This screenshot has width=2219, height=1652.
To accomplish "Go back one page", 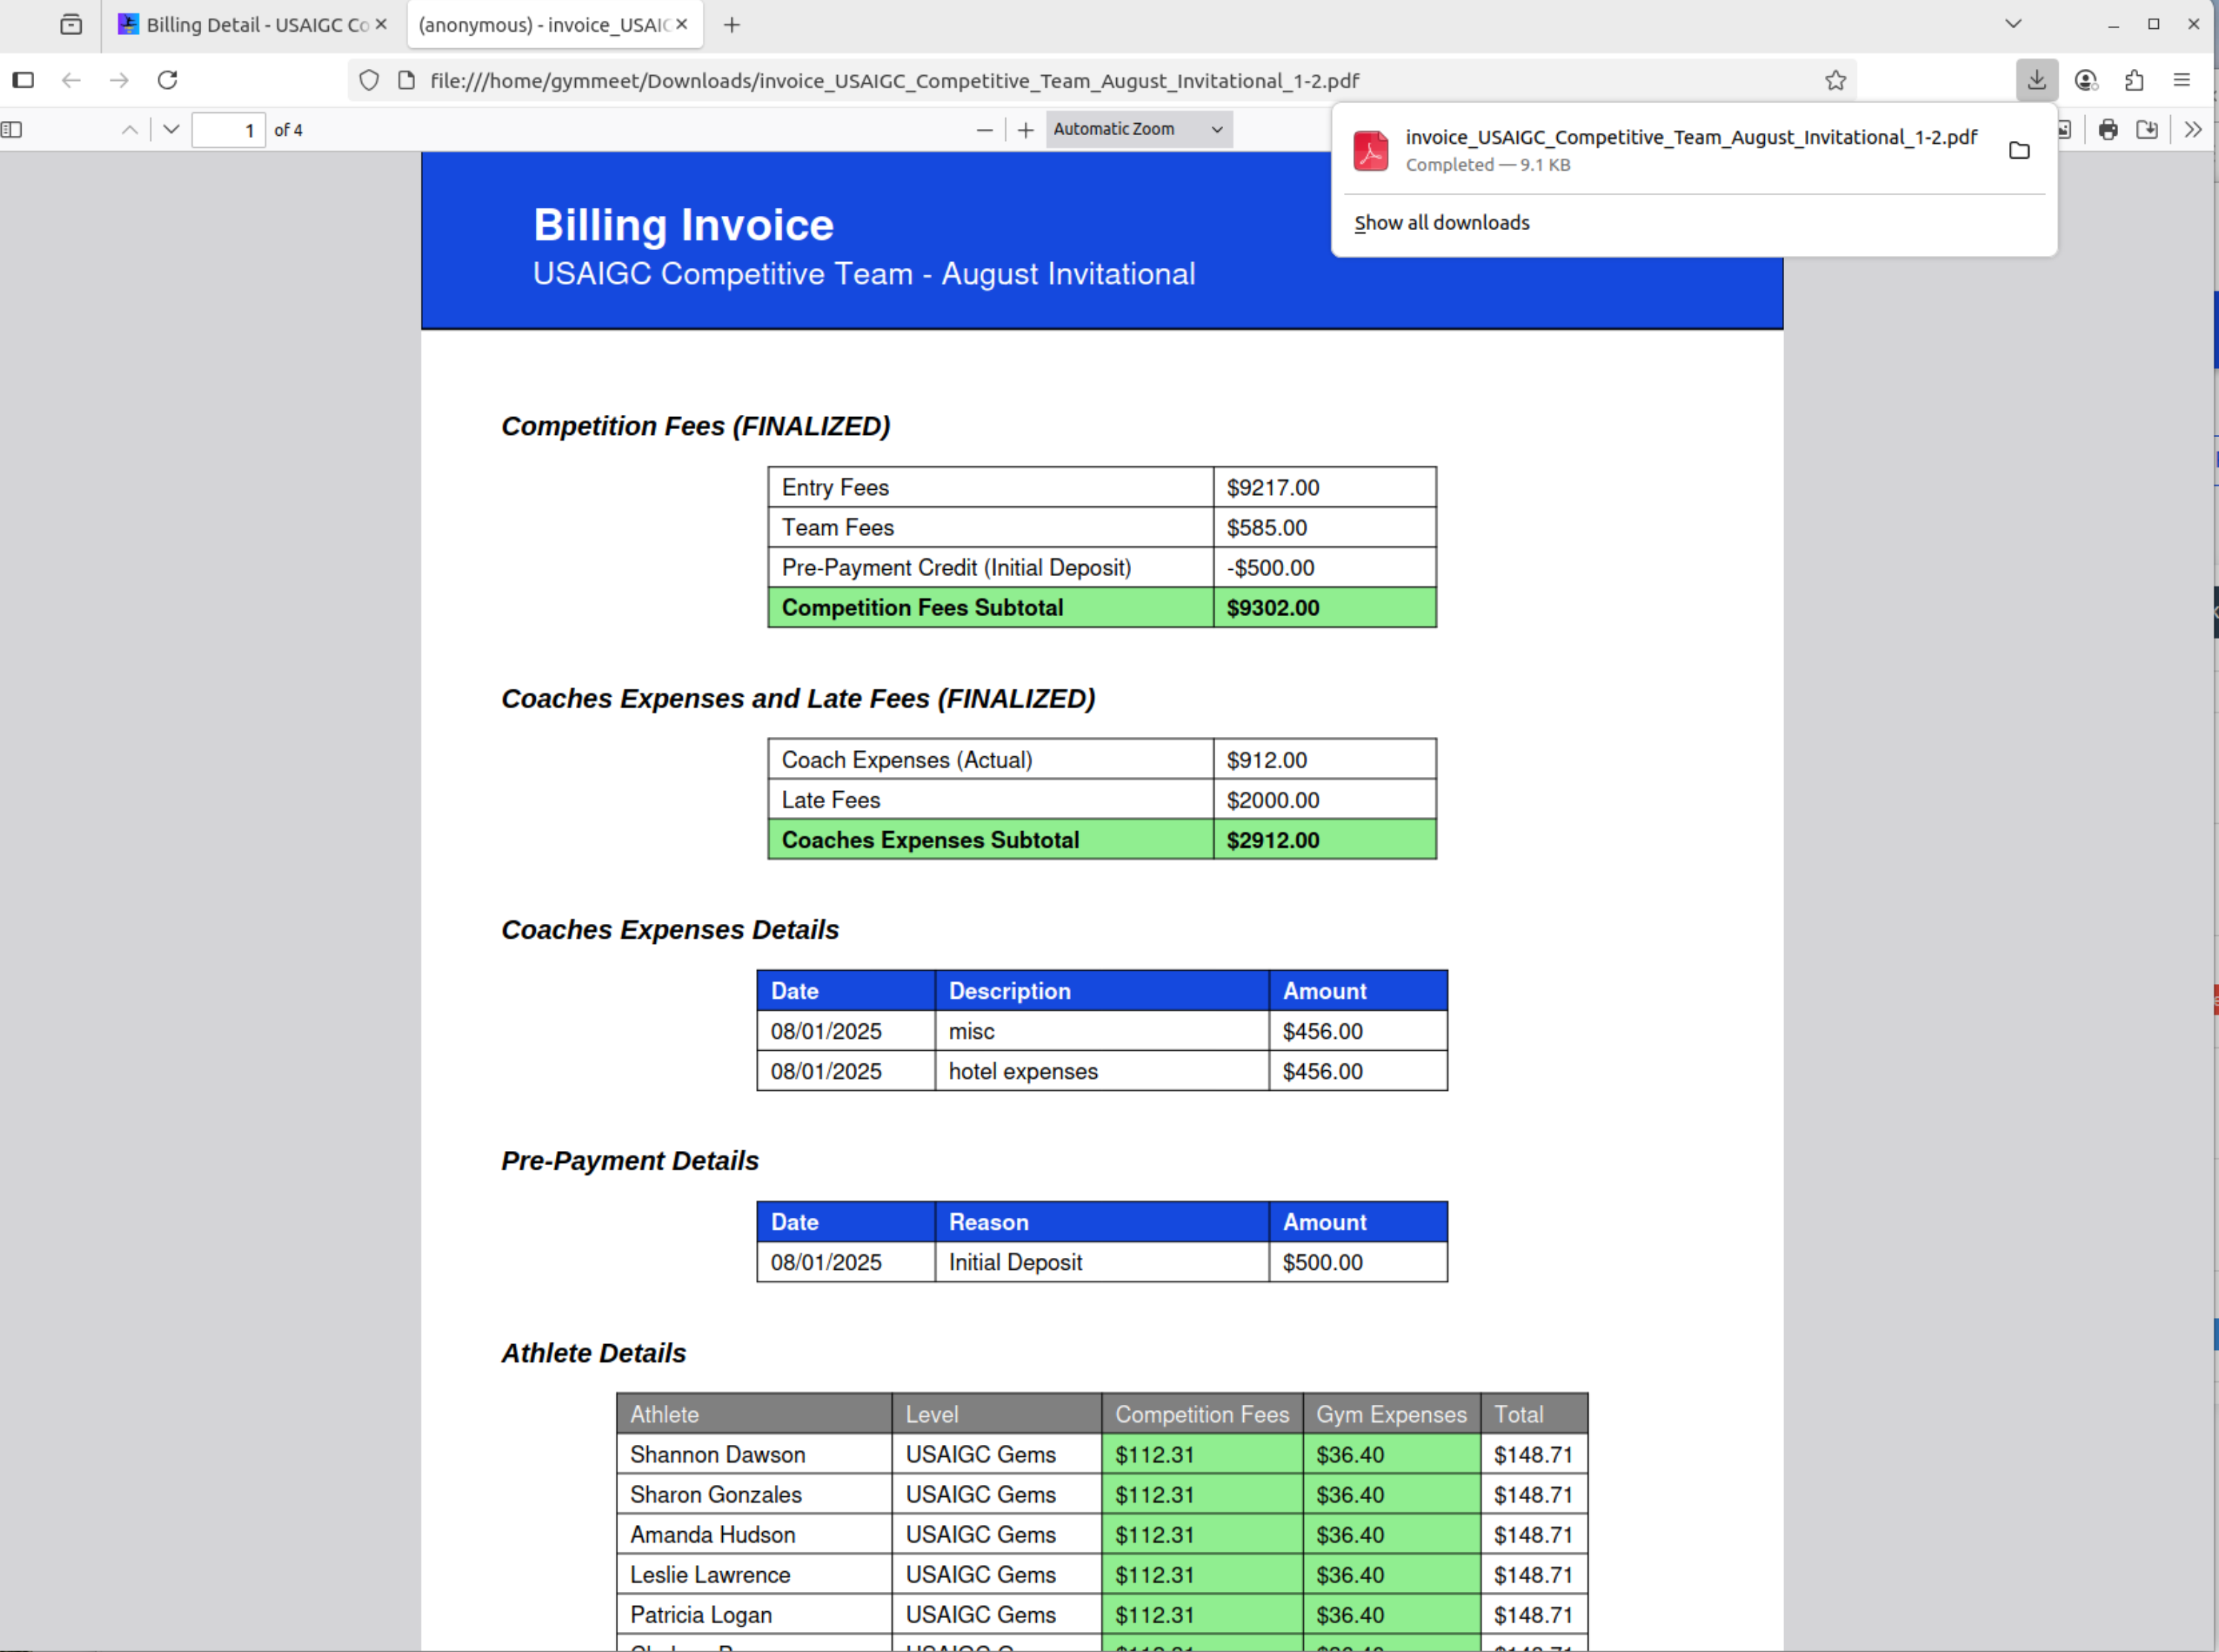I will click(x=71, y=80).
